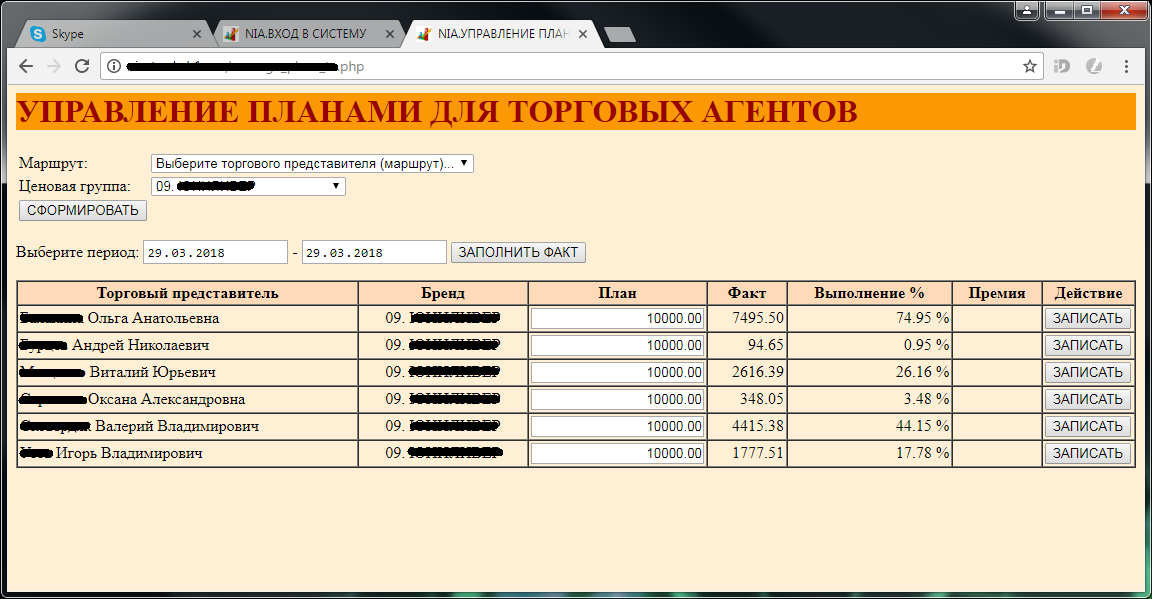Open the iD extension icon in the toolbar
Screen dimensions: 1152x599
pos(1062,66)
